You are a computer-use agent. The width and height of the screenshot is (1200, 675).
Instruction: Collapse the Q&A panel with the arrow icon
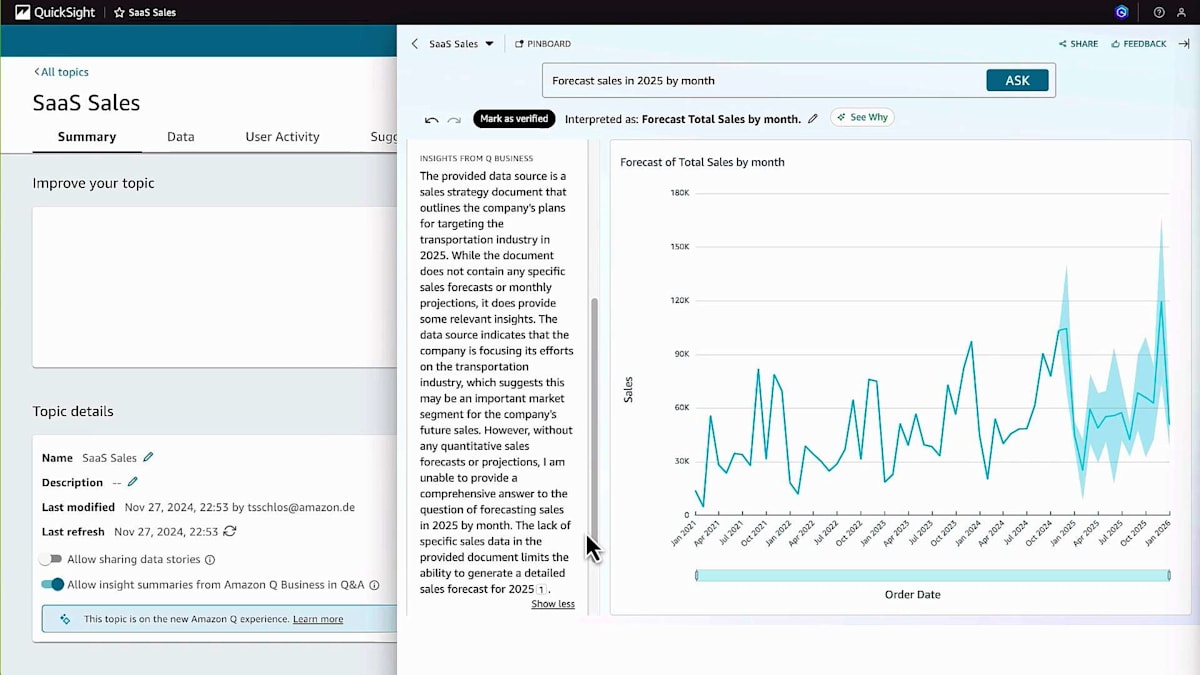(1184, 44)
